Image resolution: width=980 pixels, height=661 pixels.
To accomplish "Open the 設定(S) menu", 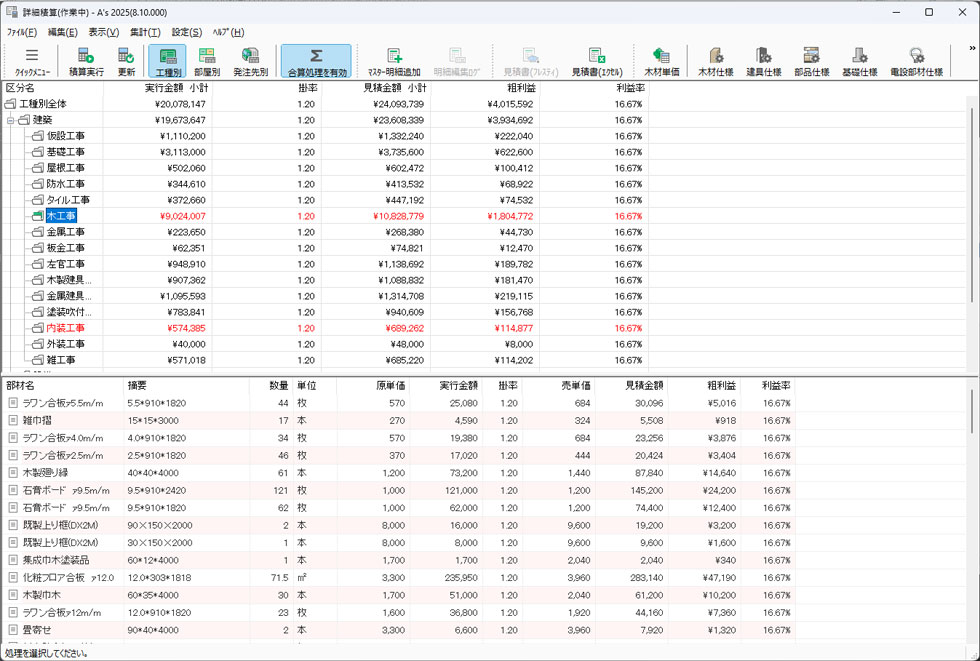I will point(187,32).
